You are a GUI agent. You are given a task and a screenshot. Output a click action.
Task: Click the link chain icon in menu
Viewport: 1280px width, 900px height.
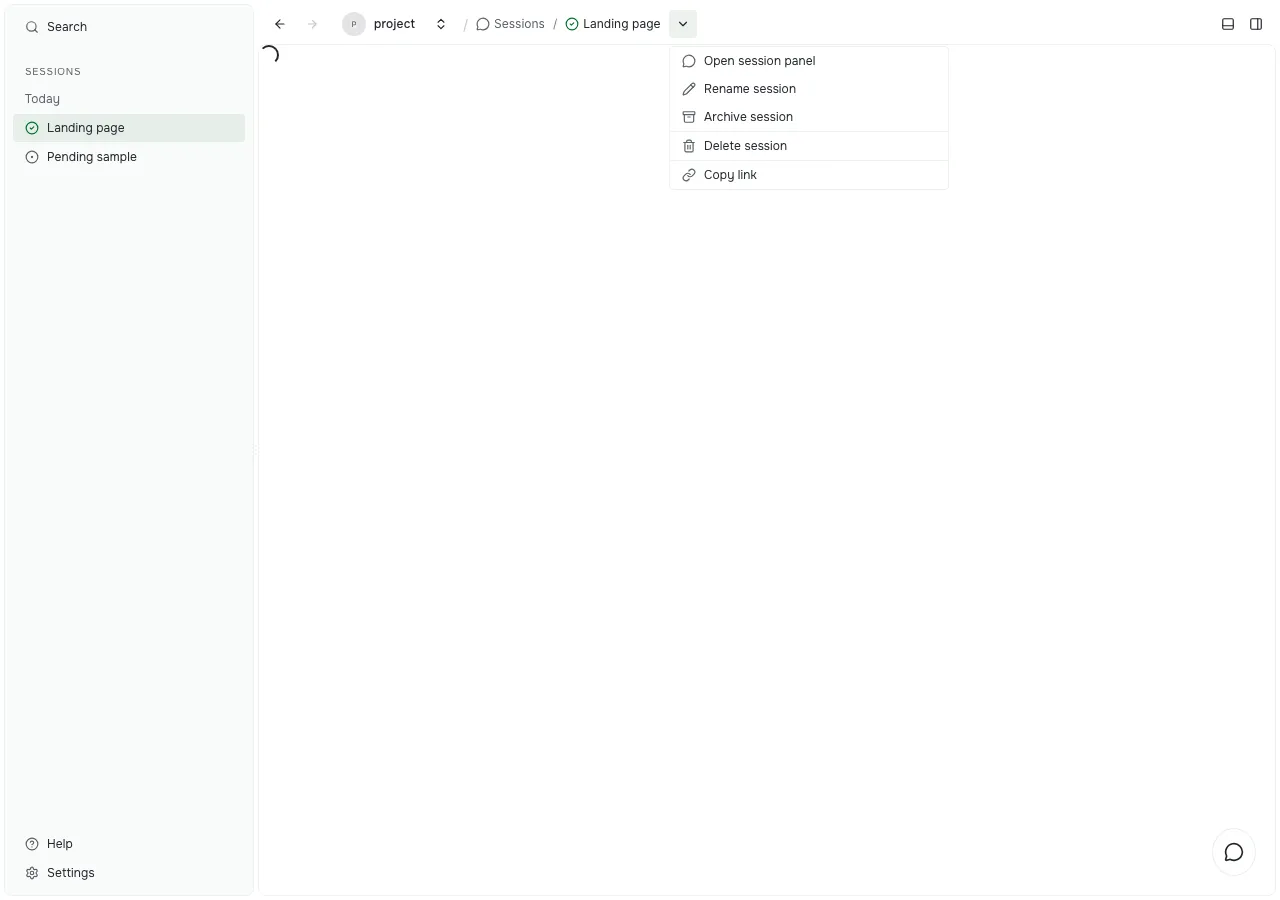point(689,175)
